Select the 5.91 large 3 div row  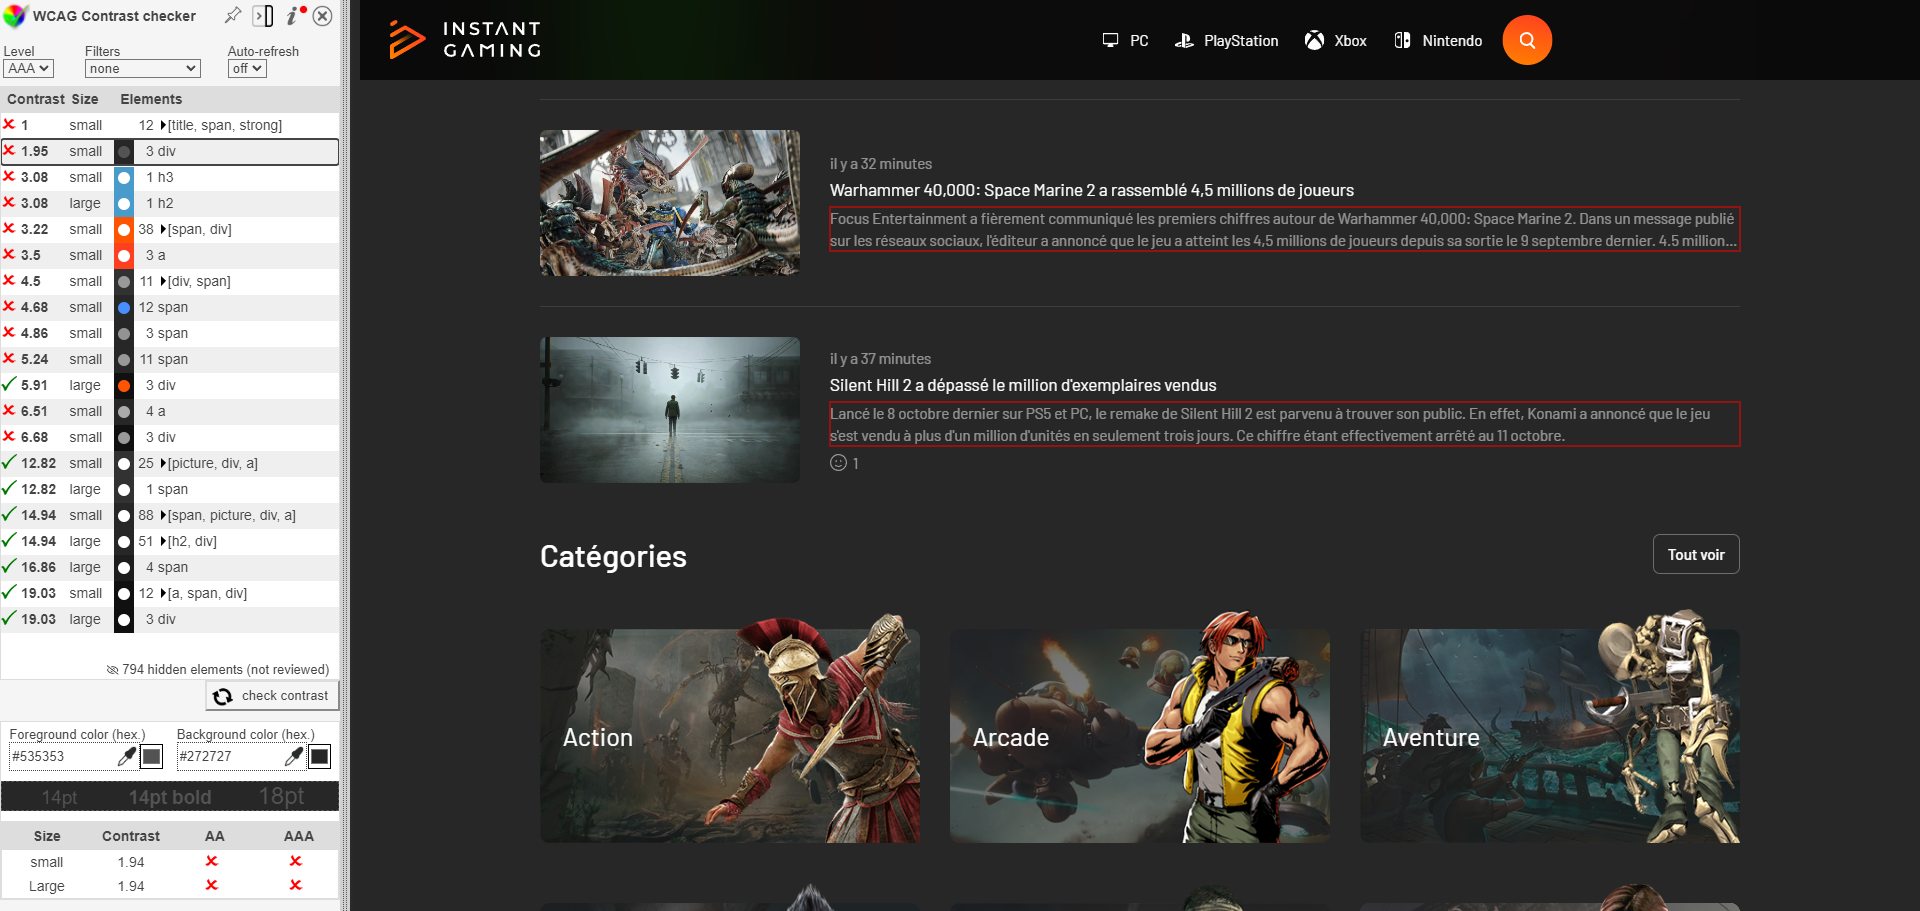pyautogui.click(x=170, y=385)
